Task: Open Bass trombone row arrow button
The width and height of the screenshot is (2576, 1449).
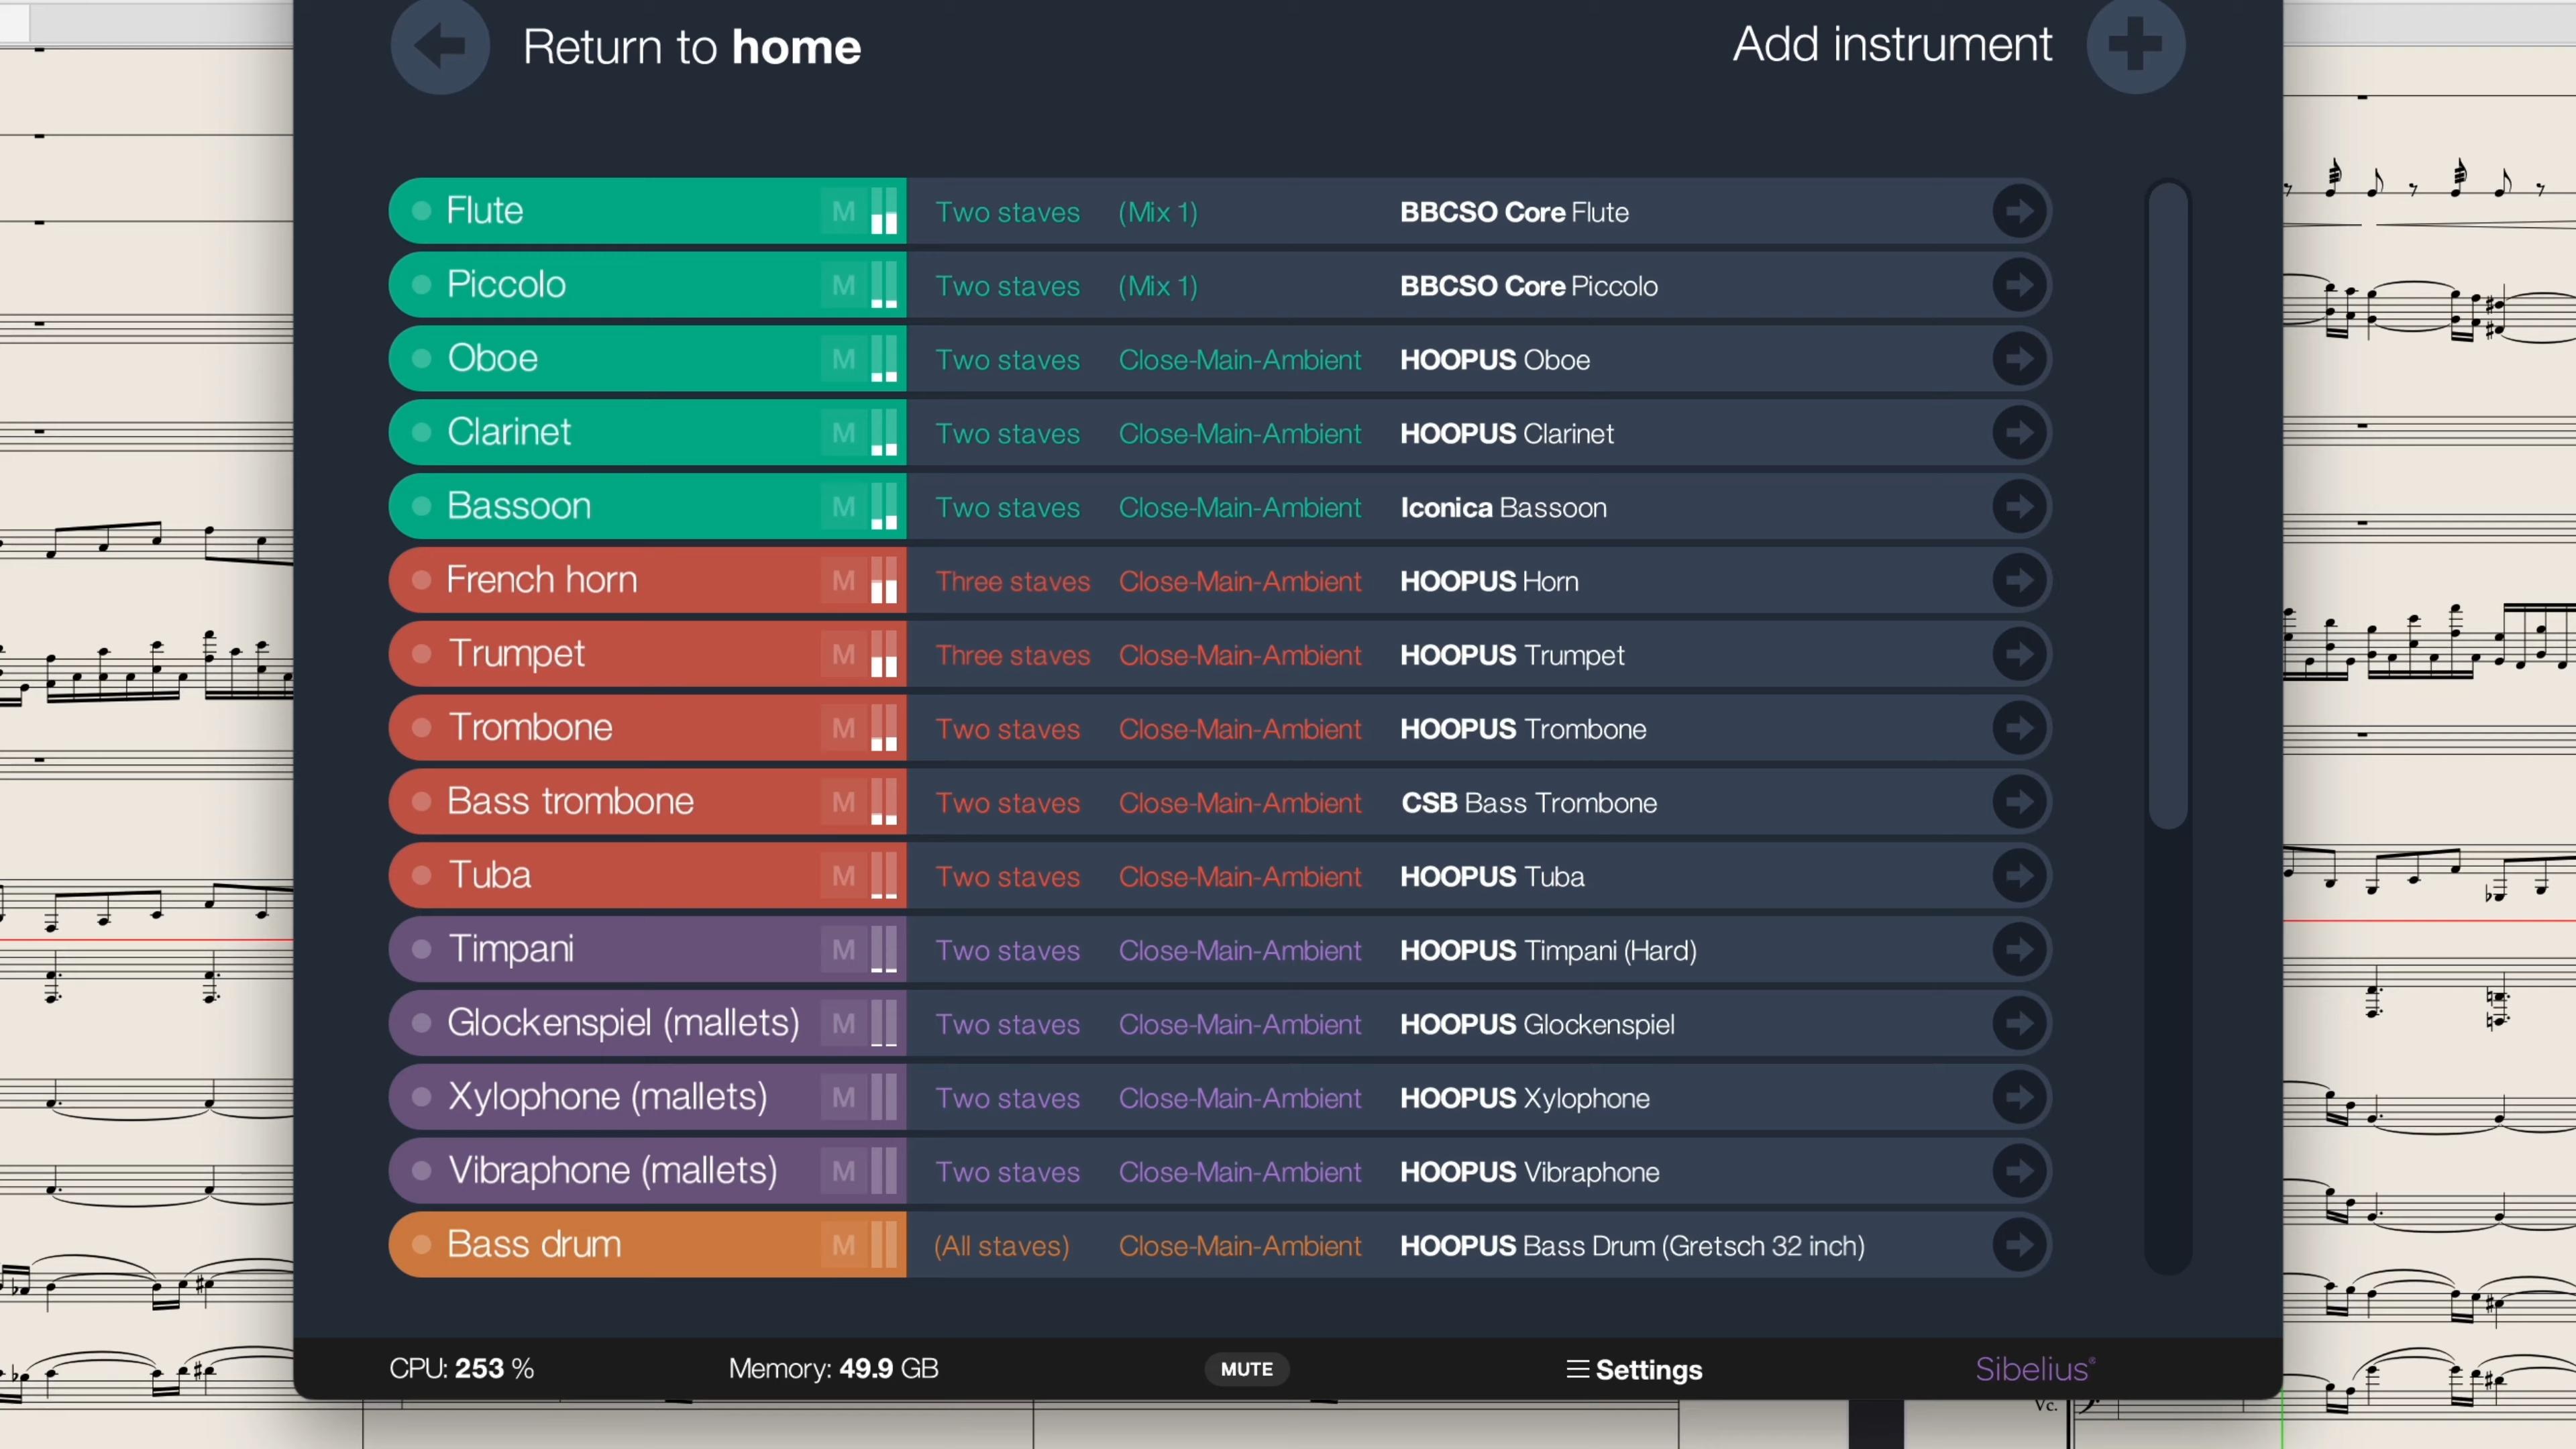Action: pos(2019,802)
